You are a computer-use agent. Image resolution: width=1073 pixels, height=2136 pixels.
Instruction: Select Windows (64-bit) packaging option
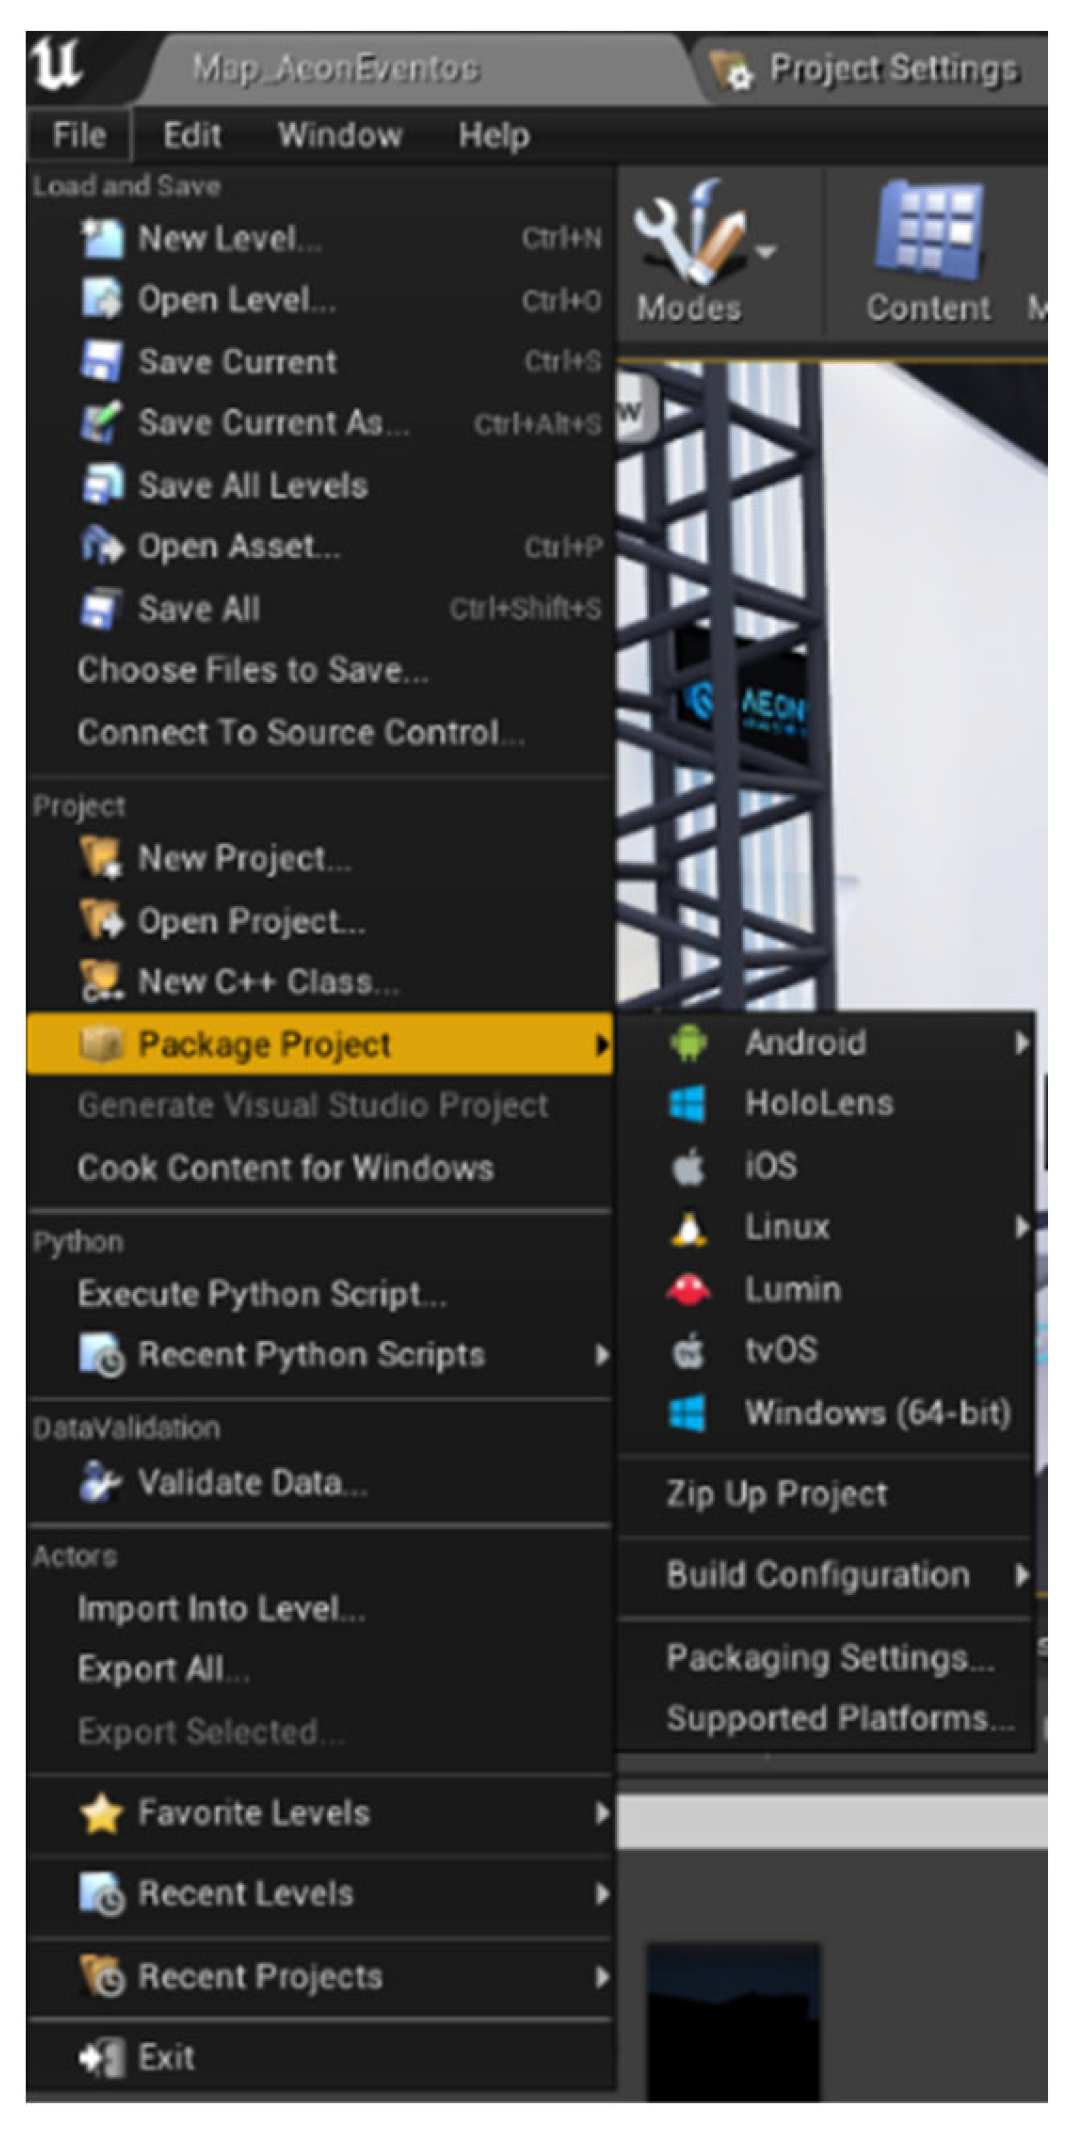pyautogui.click(x=876, y=1413)
